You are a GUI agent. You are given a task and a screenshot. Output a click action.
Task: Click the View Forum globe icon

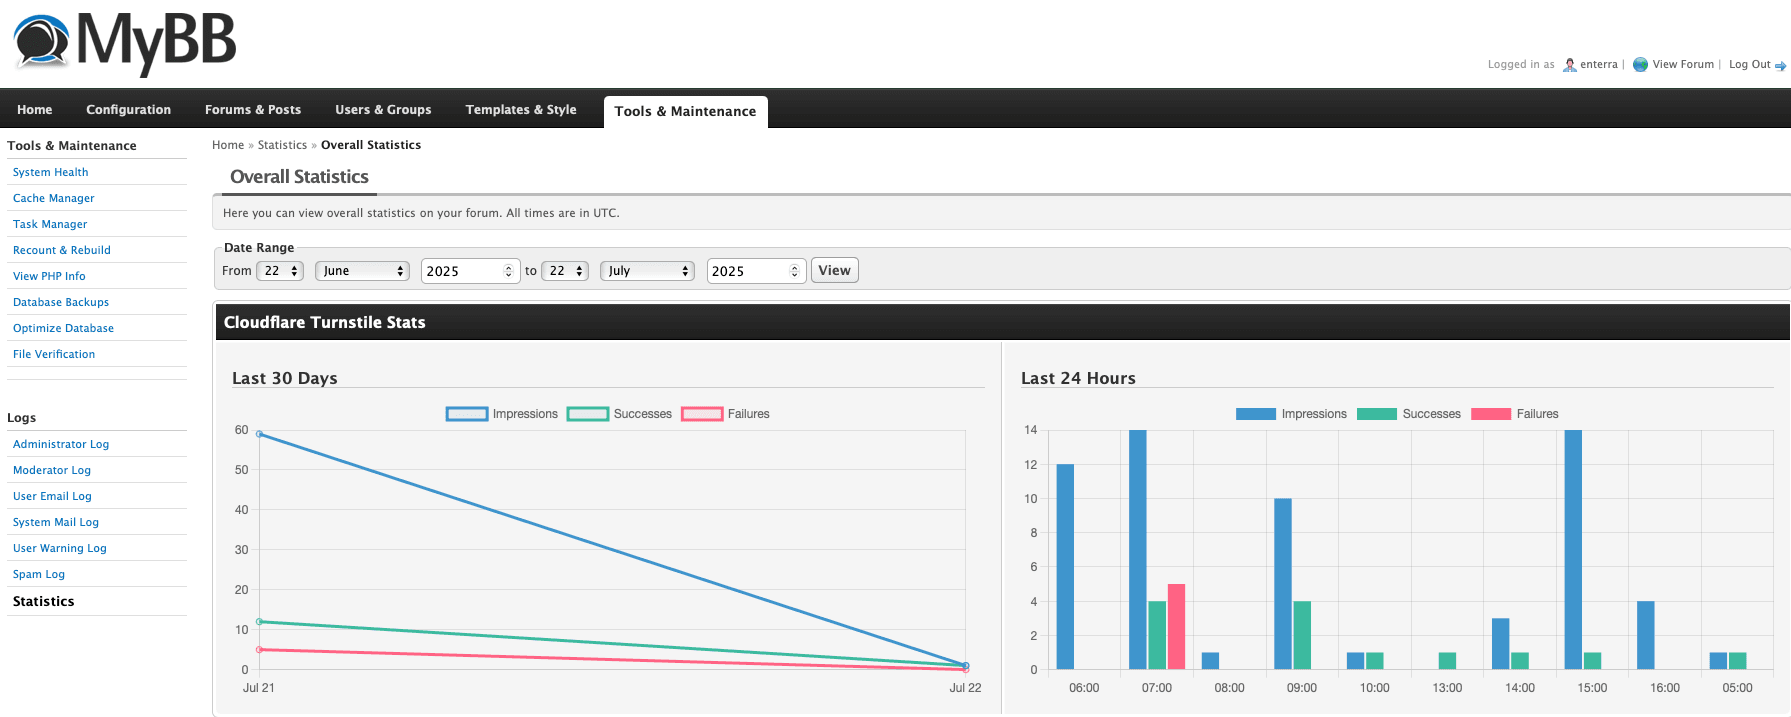[x=1640, y=65]
